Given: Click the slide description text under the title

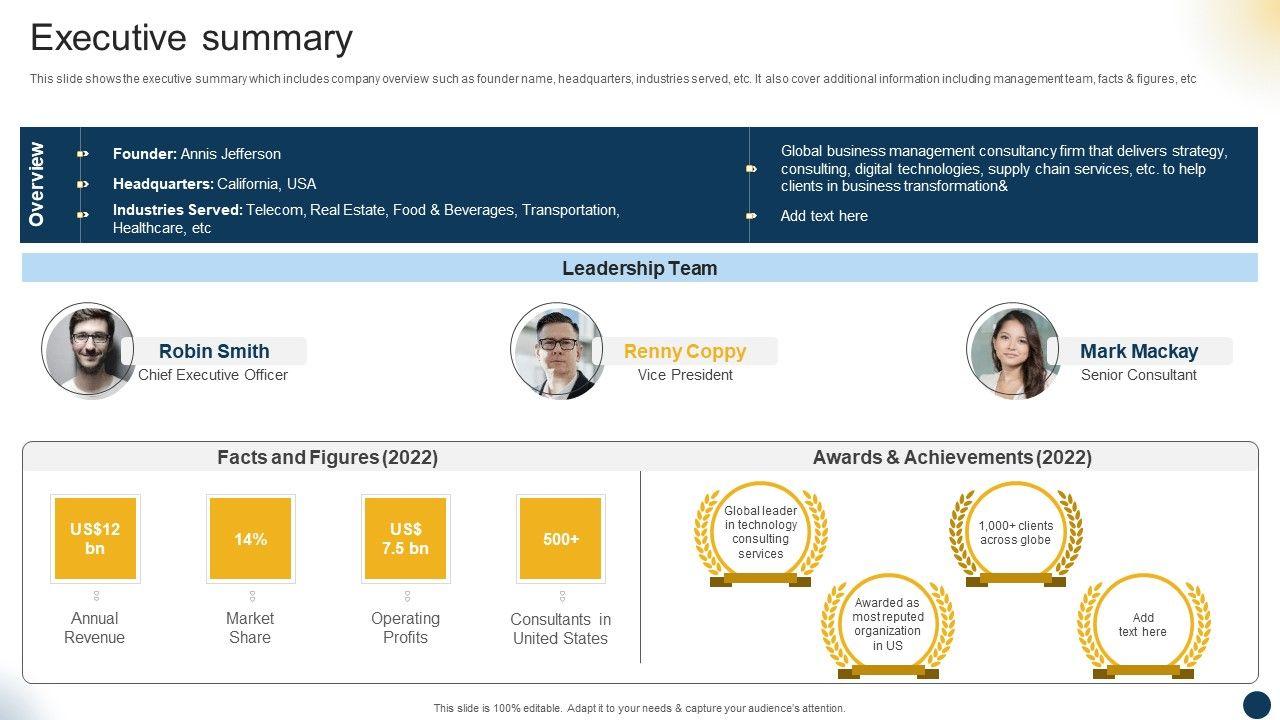Looking at the screenshot, I should (x=613, y=79).
